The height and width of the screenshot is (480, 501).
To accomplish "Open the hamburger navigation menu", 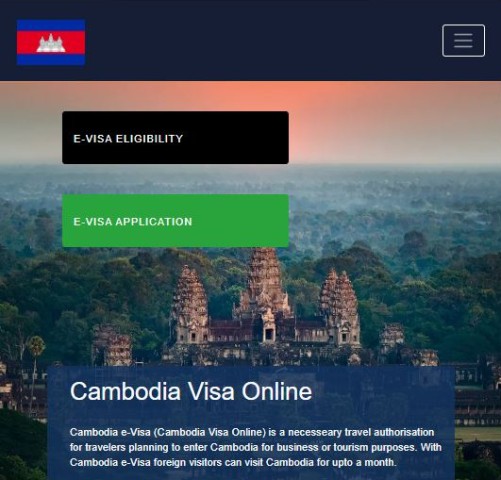I will click(x=463, y=40).
